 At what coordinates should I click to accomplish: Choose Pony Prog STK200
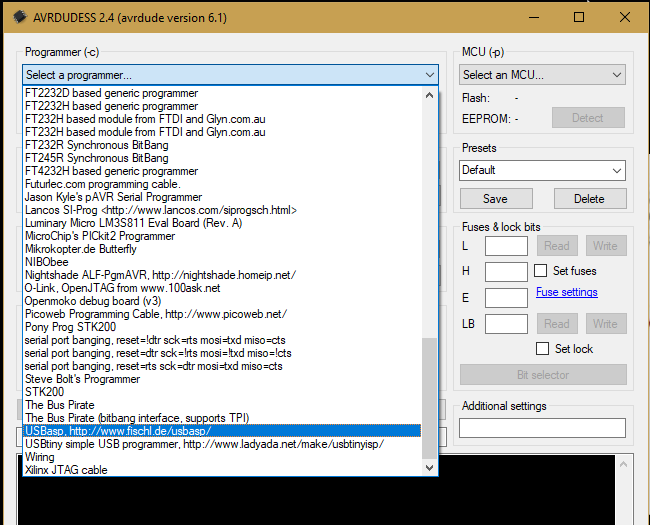(222, 327)
